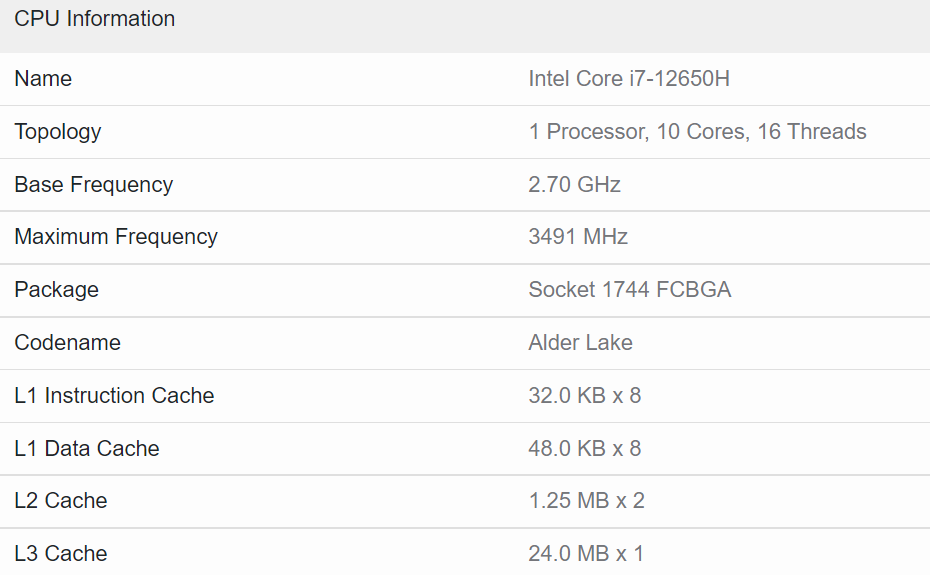Select the 24.0 MB x 1 value
The height and width of the screenshot is (575, 930).
click(586, 554)
